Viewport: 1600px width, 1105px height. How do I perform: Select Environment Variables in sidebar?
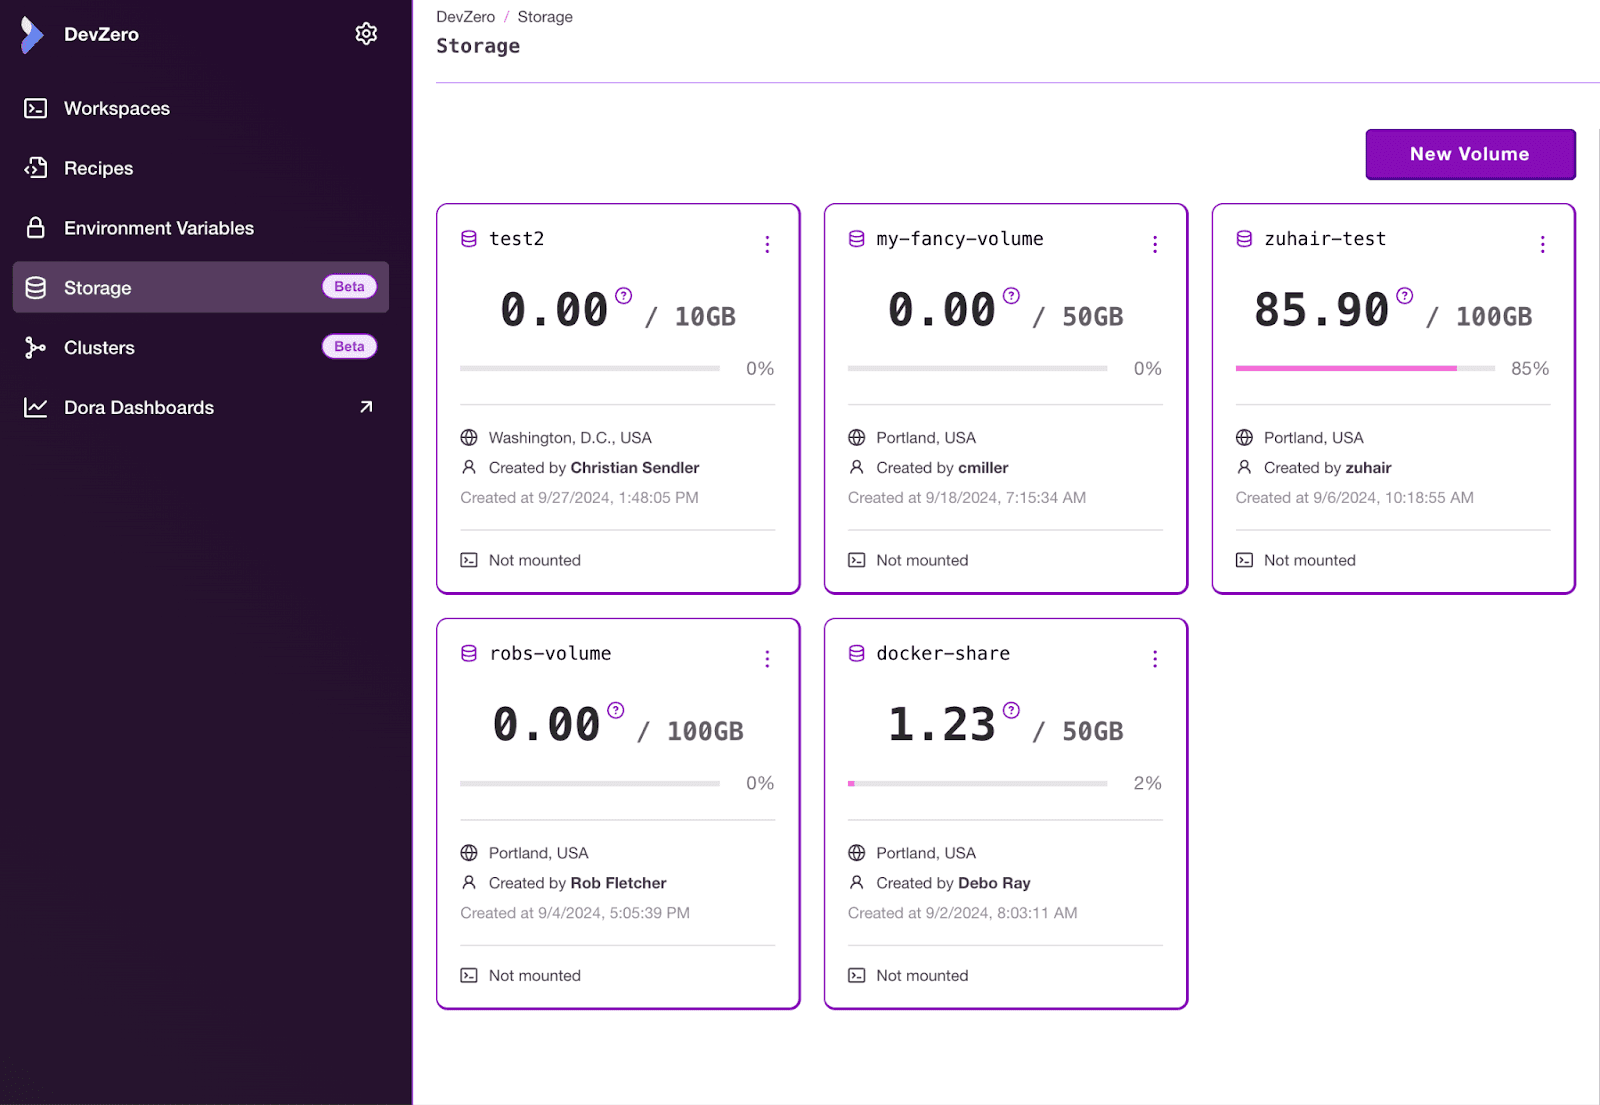pos(158,228)
